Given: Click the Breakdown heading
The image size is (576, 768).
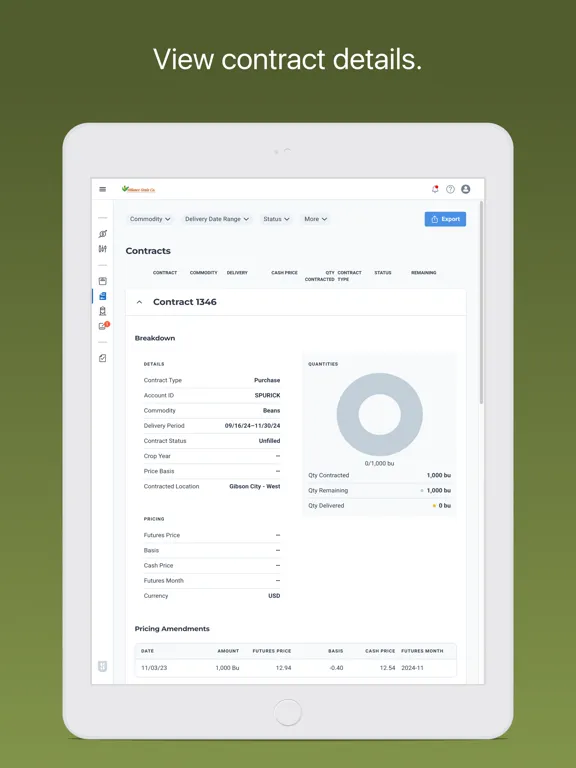Looking at the screenshot, I should pyautogui.click(x=155, y=338).
